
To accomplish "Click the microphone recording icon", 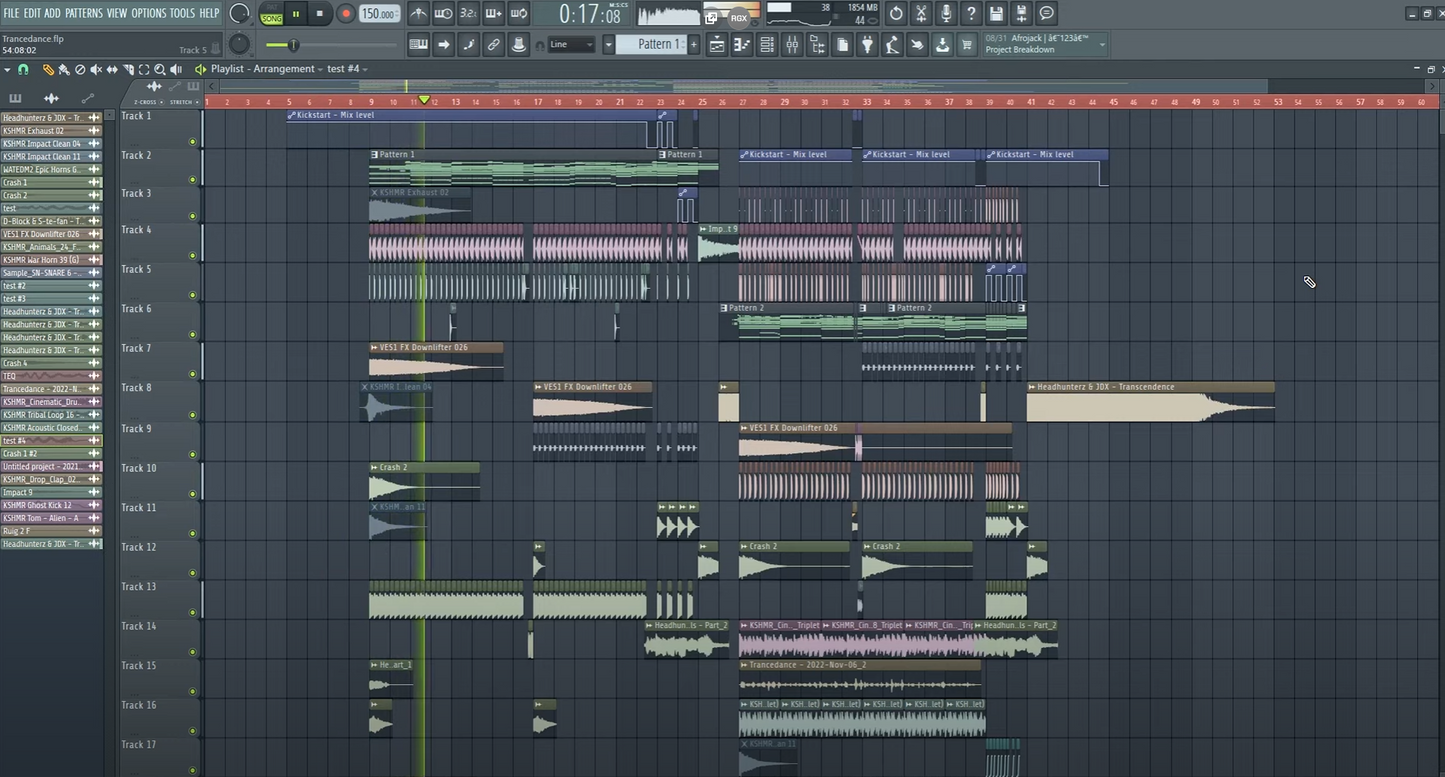I will [x=945, y=13].
